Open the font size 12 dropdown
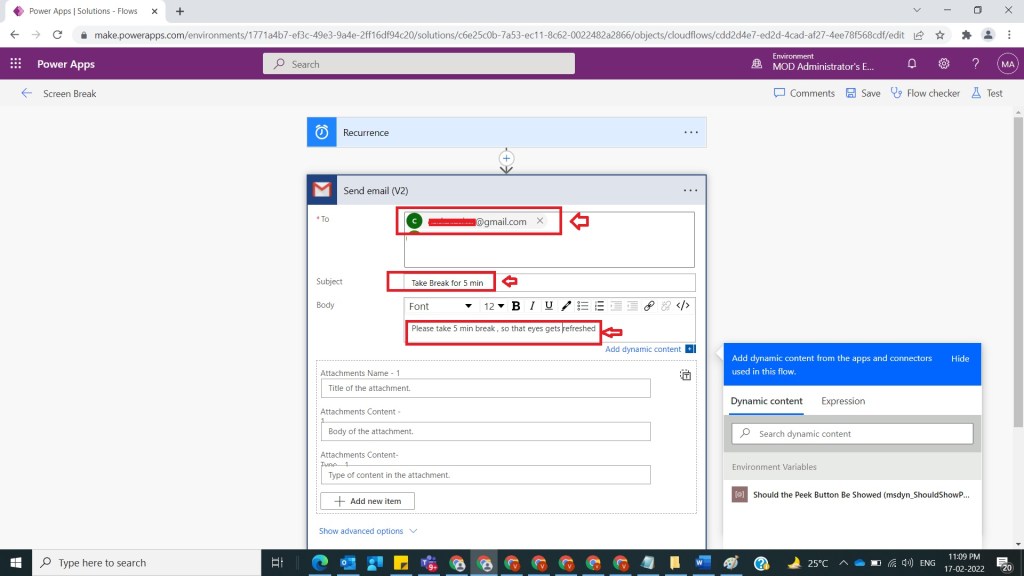The width and height of the screenshot is (1024, 576). click(494, 306)
